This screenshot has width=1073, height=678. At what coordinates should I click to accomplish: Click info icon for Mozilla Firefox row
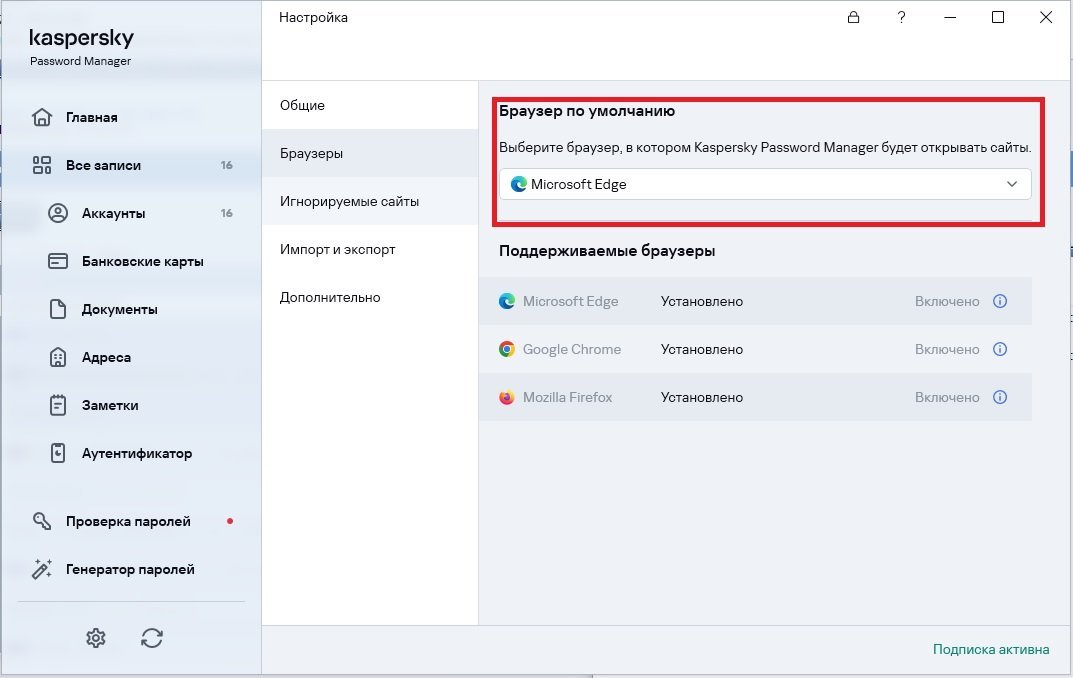[x=1000, y=397]
